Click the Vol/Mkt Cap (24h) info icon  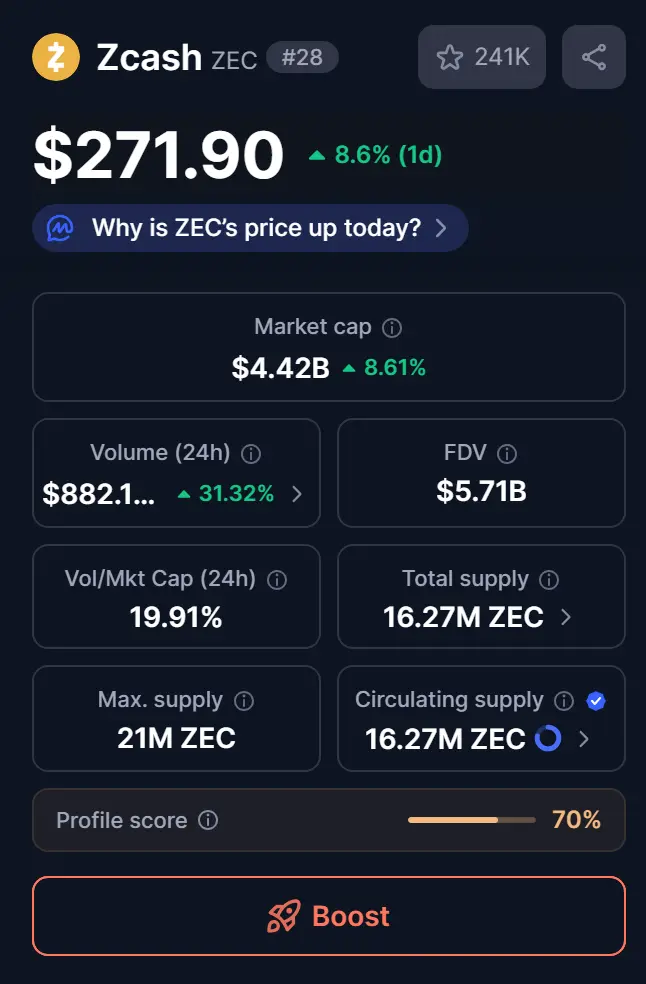click(277, 580)
